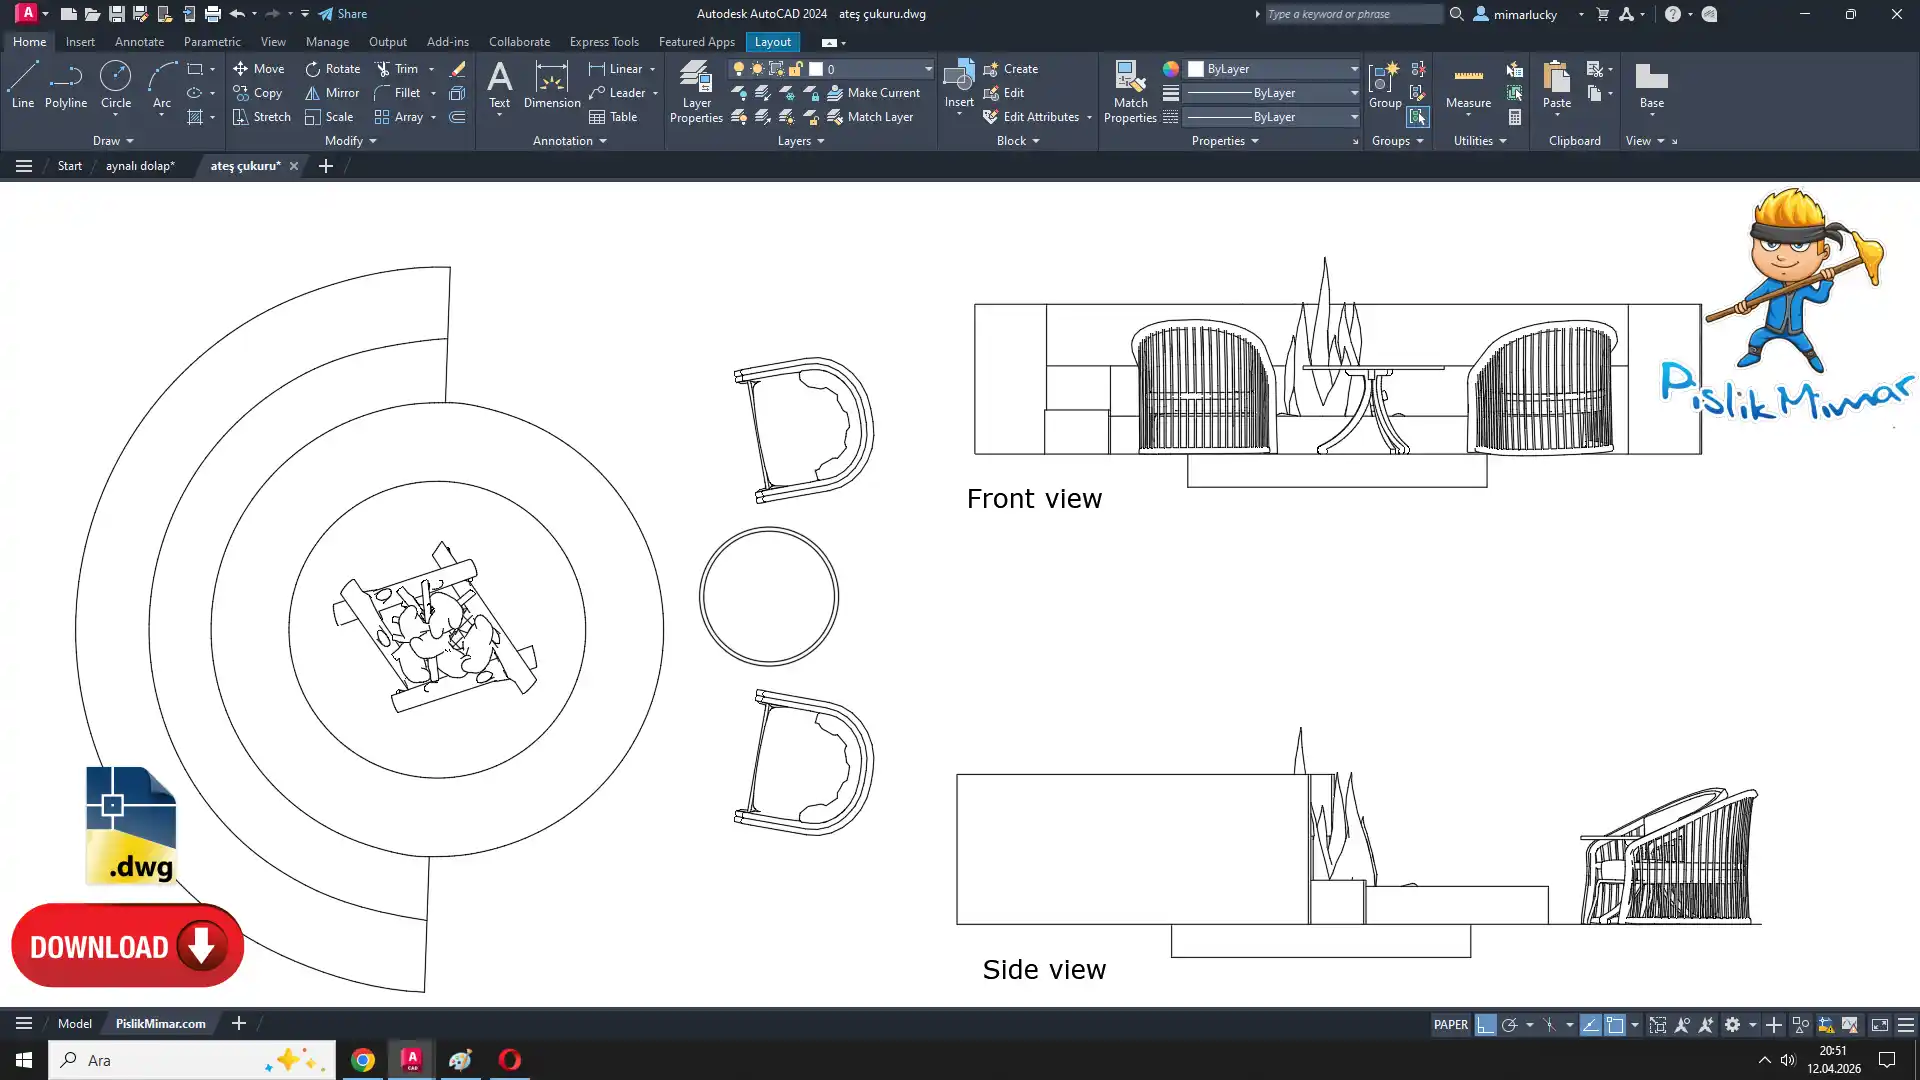Switch PAPER space toggle in status bar
1920x1080 pixels.
pyautogui.click(x=1450, y=1025)
